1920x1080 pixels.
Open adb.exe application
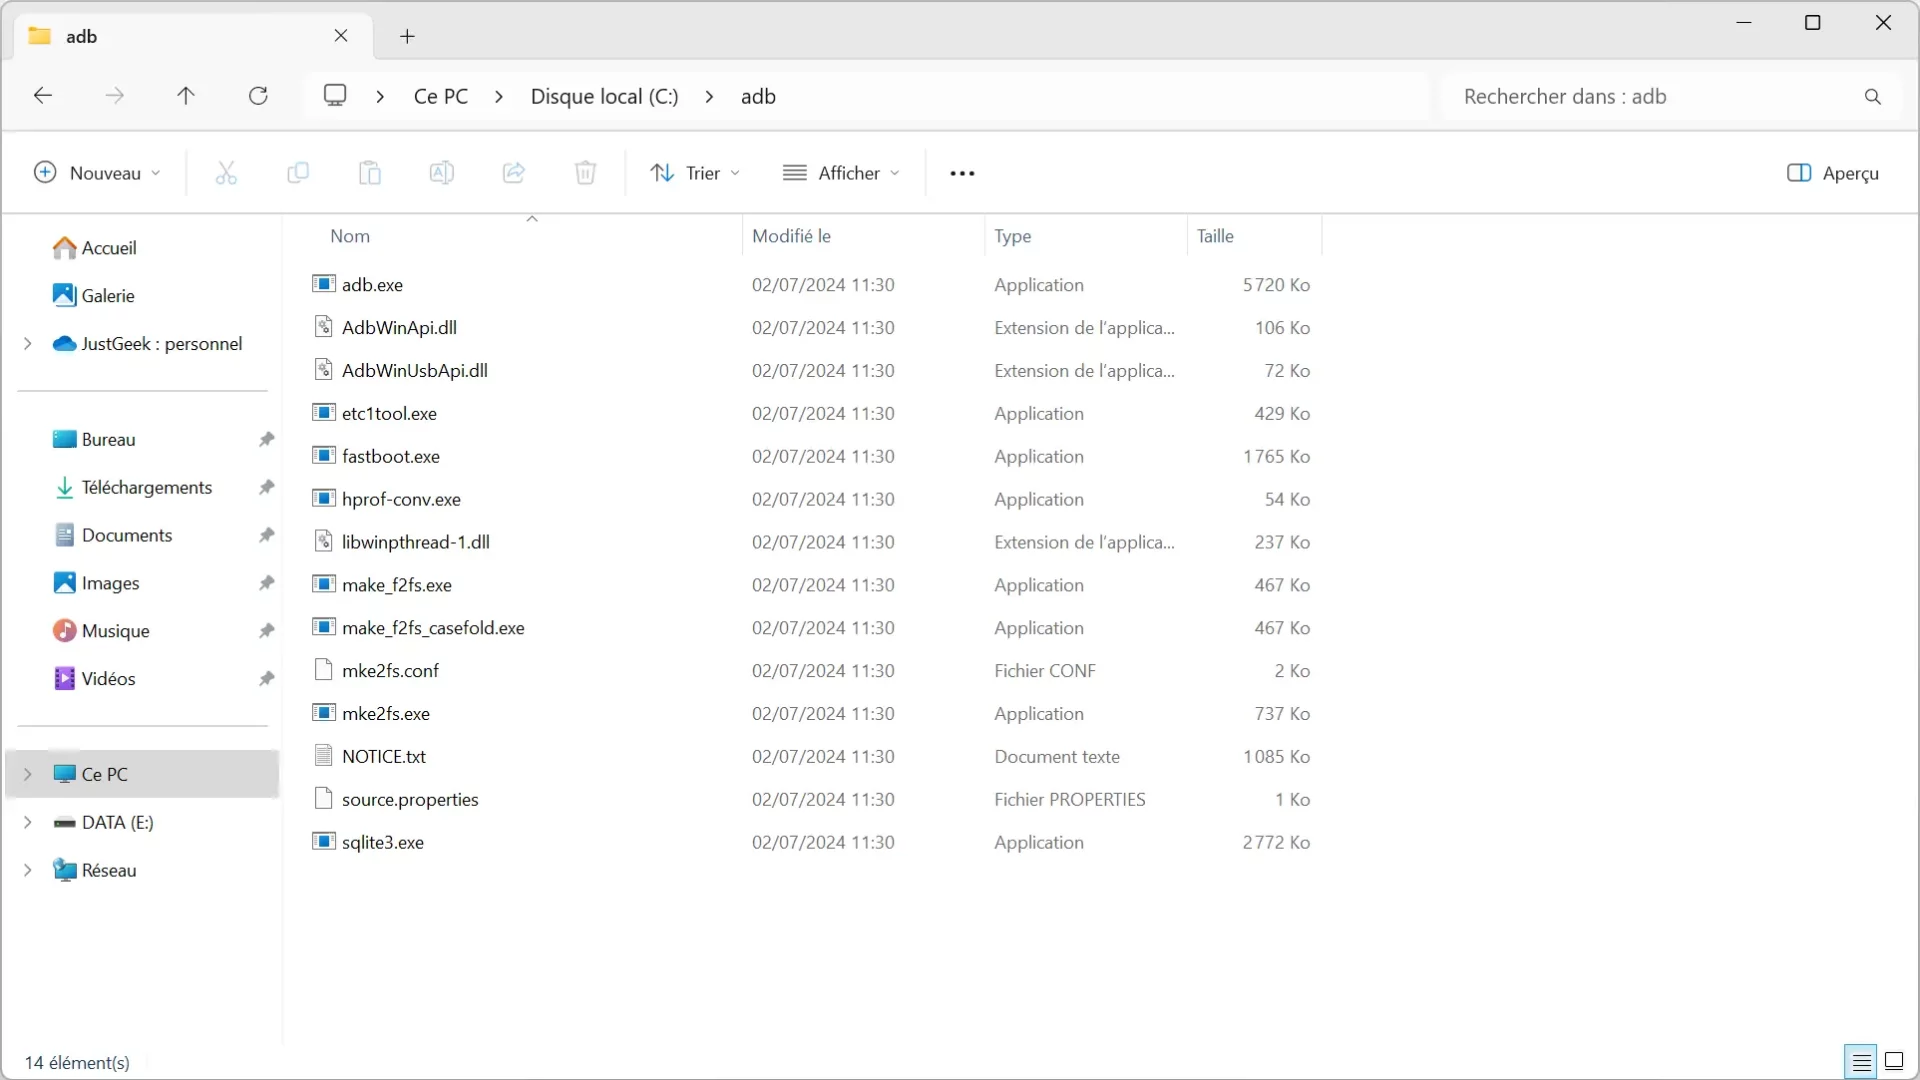[373, 284]
